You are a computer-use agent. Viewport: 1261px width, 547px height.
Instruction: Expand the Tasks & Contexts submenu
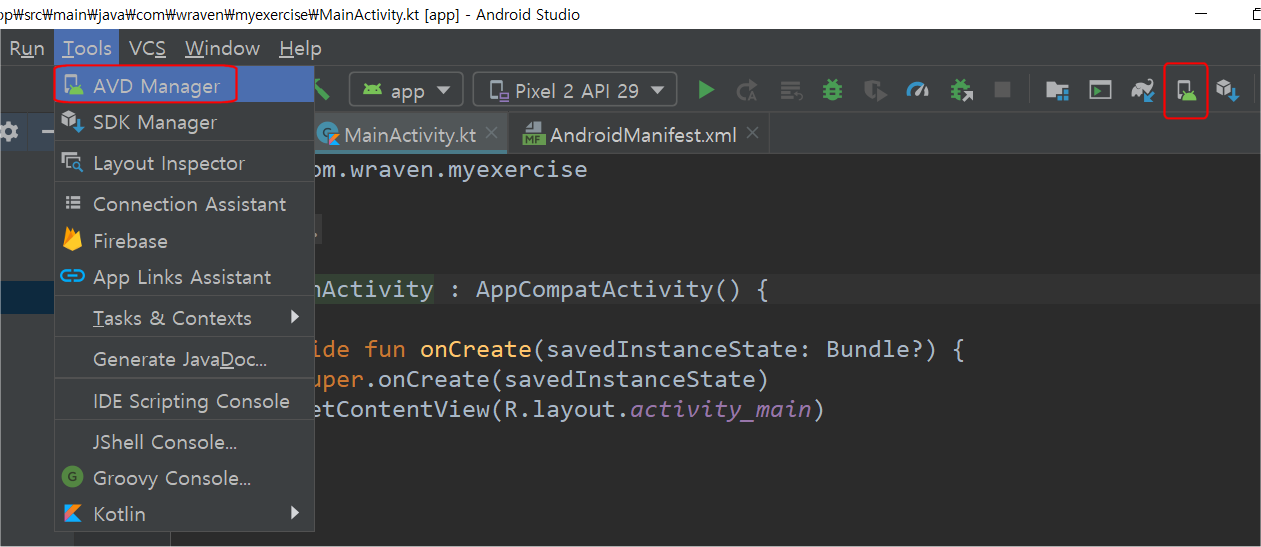coord(184,318)
